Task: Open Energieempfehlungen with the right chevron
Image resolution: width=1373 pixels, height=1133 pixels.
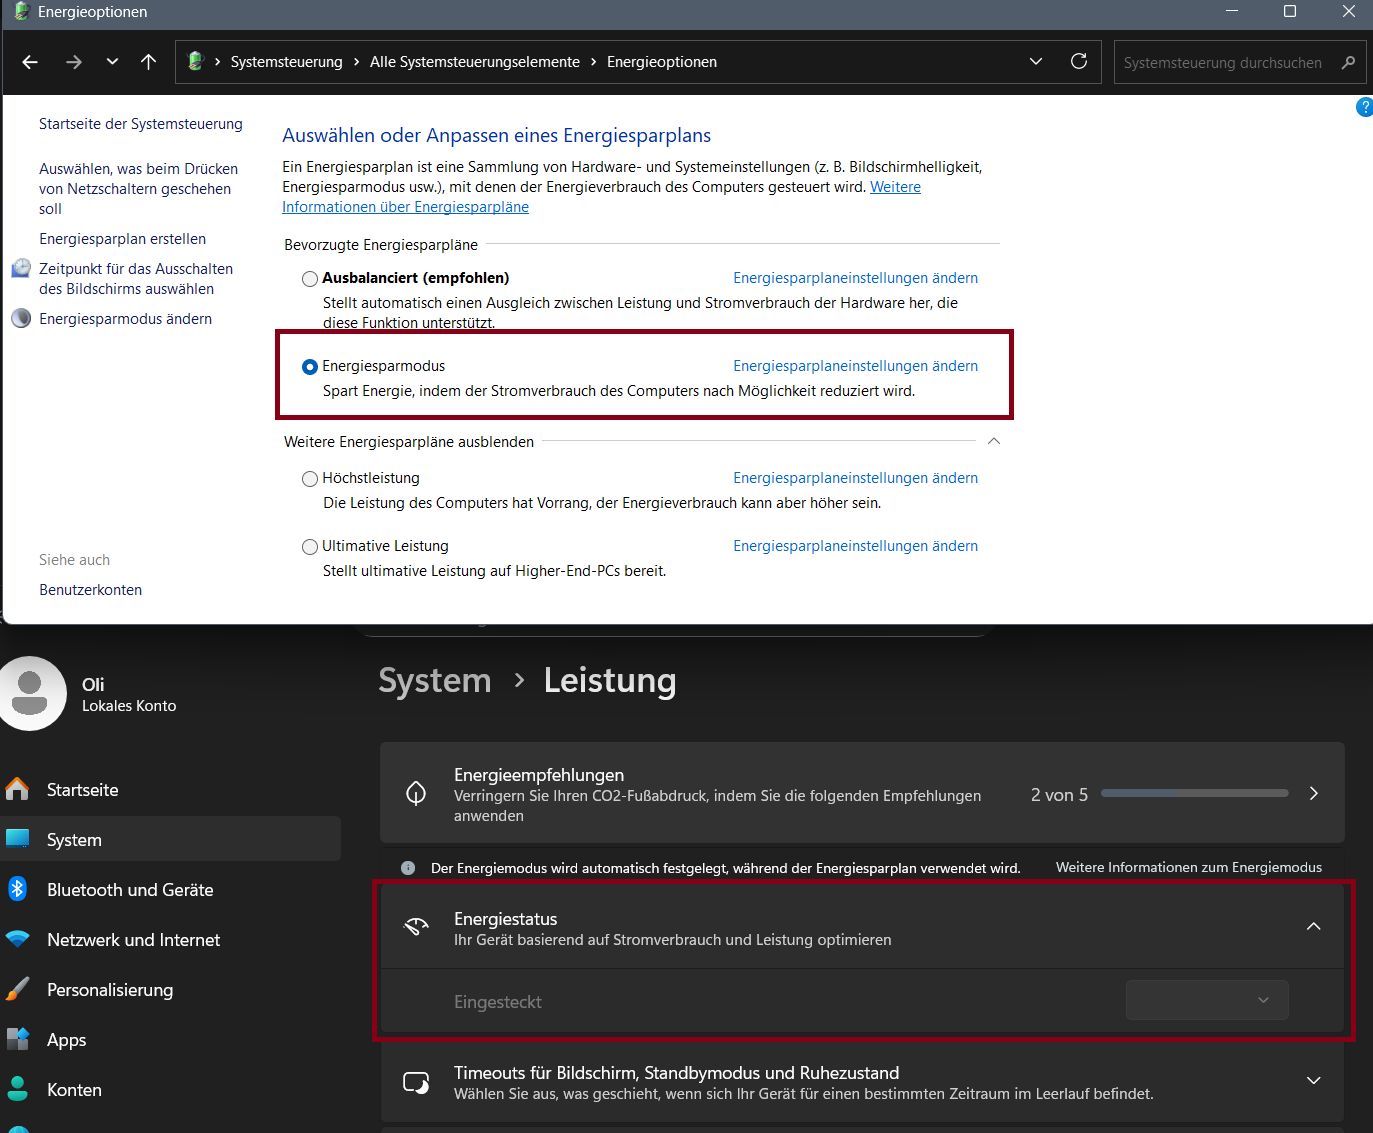Action: tap(1314, 793)
